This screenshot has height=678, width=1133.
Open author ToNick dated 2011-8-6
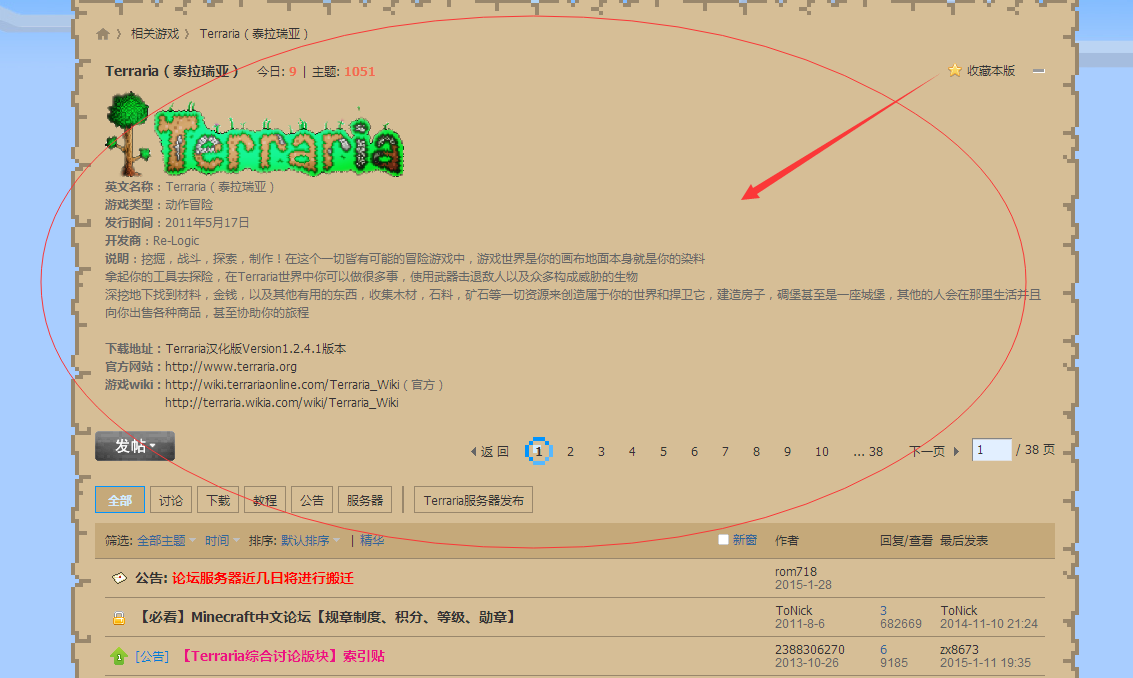pyautogui.click(x=793, y=611)
